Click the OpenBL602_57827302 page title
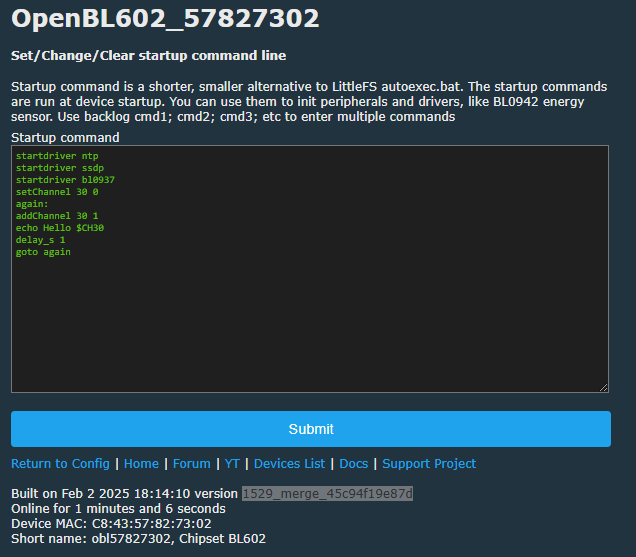This screenshot has width=636, height=557. coord(165,19)
